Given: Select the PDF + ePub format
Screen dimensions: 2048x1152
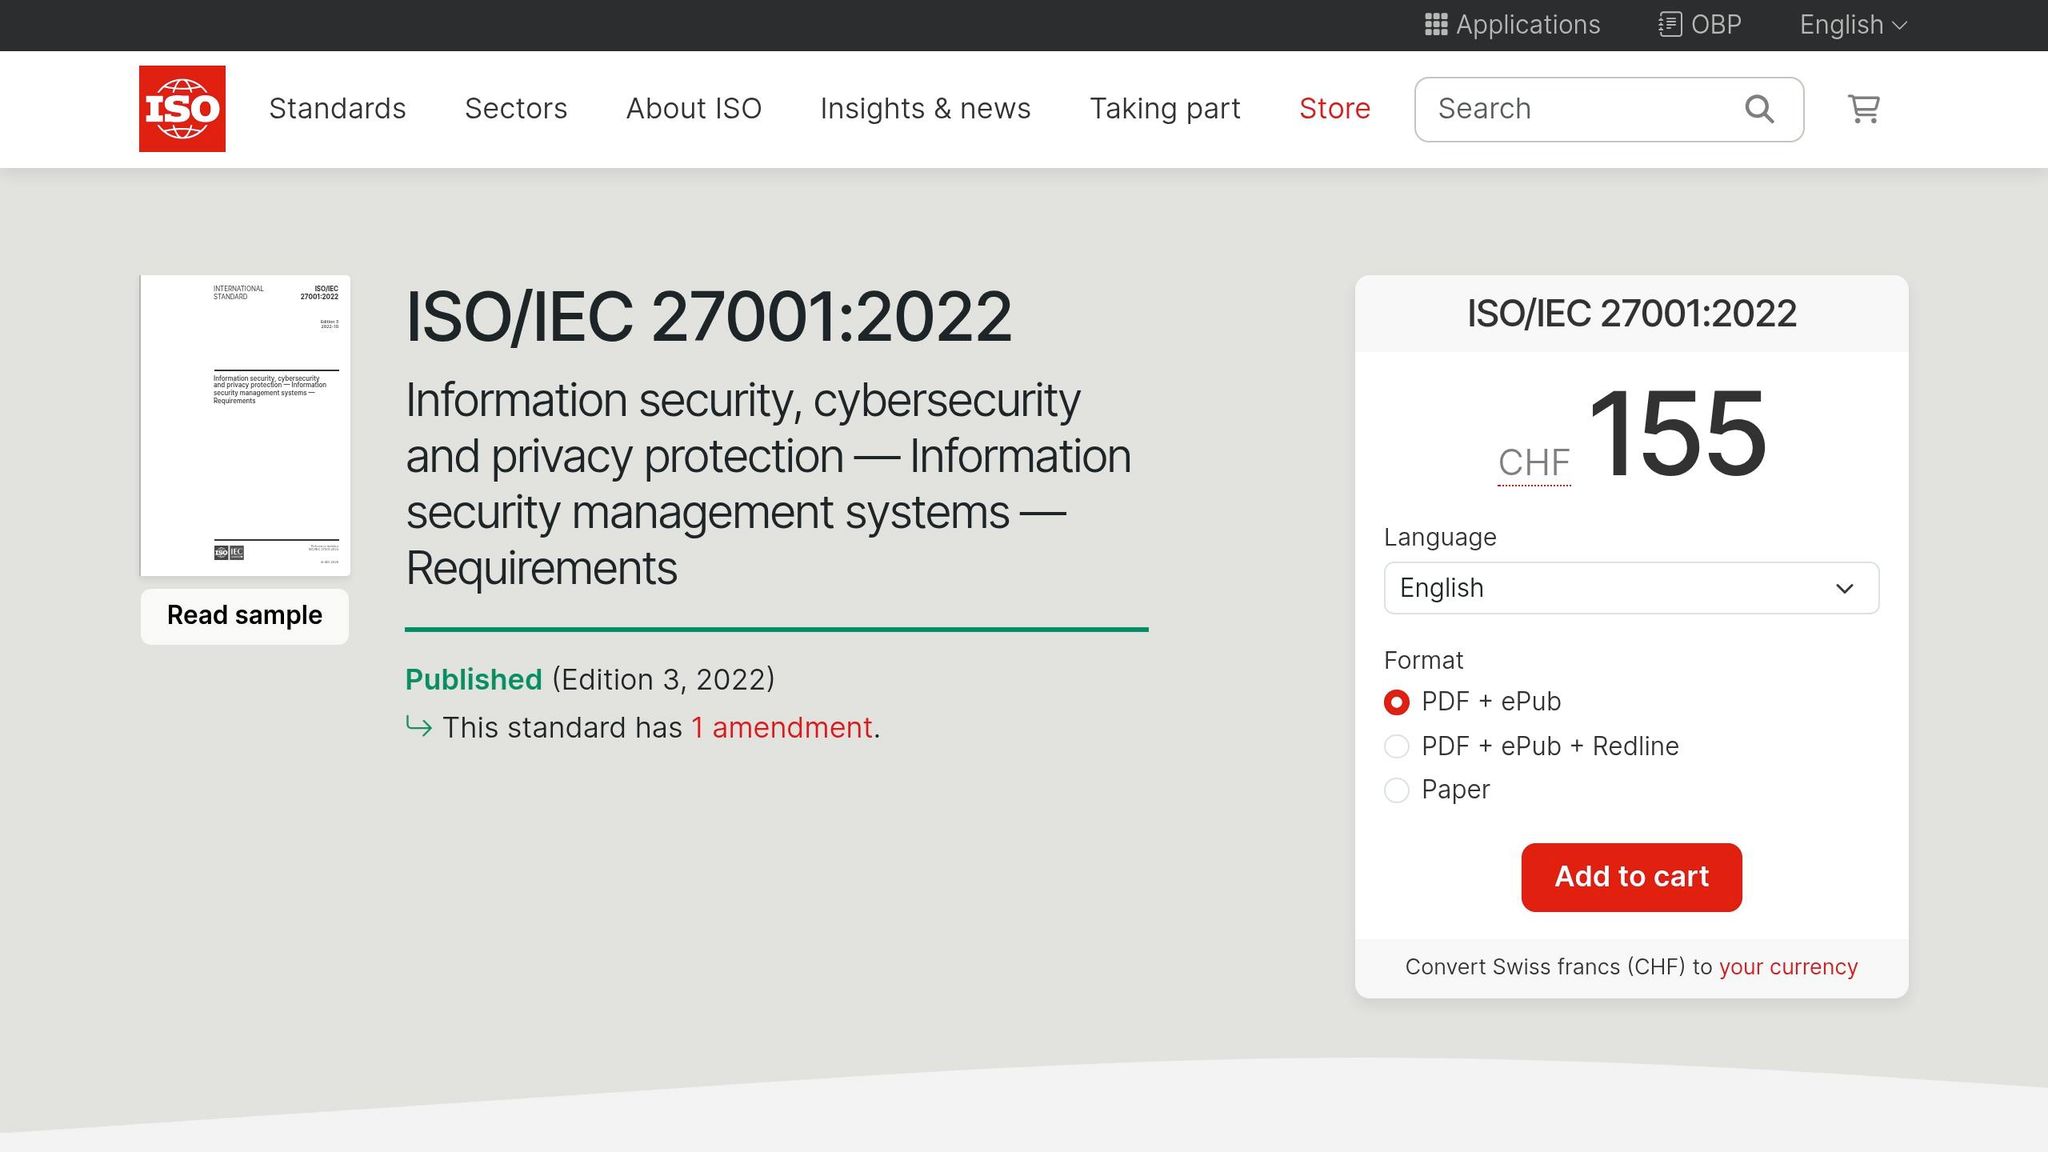Looking at the screenshot, I should click(1396, 702).
